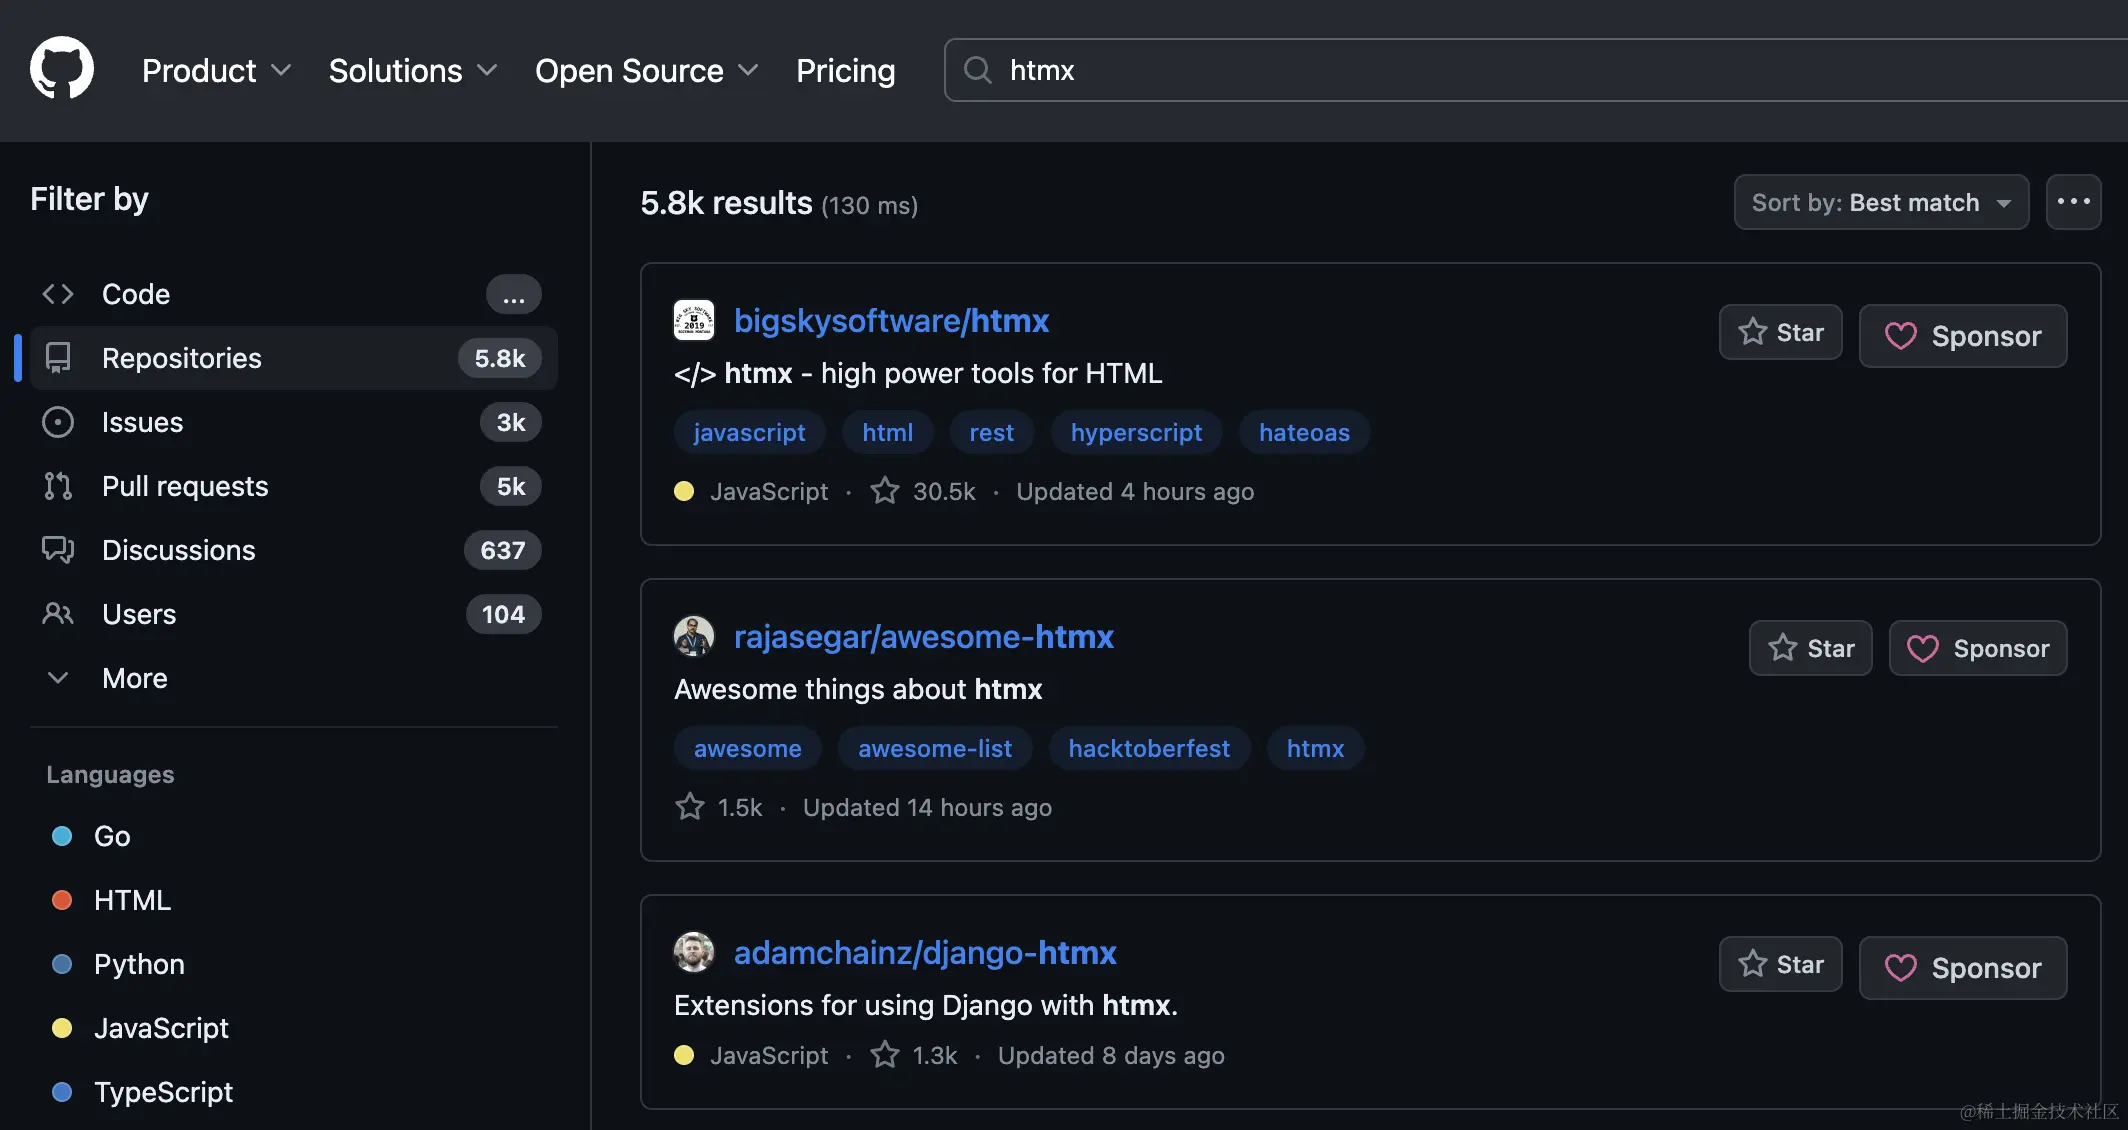Image resolution: width=2128 pixels, height=1130 pixels.
Task: Click the rajasegar avatar image
Action: point(694,636)
